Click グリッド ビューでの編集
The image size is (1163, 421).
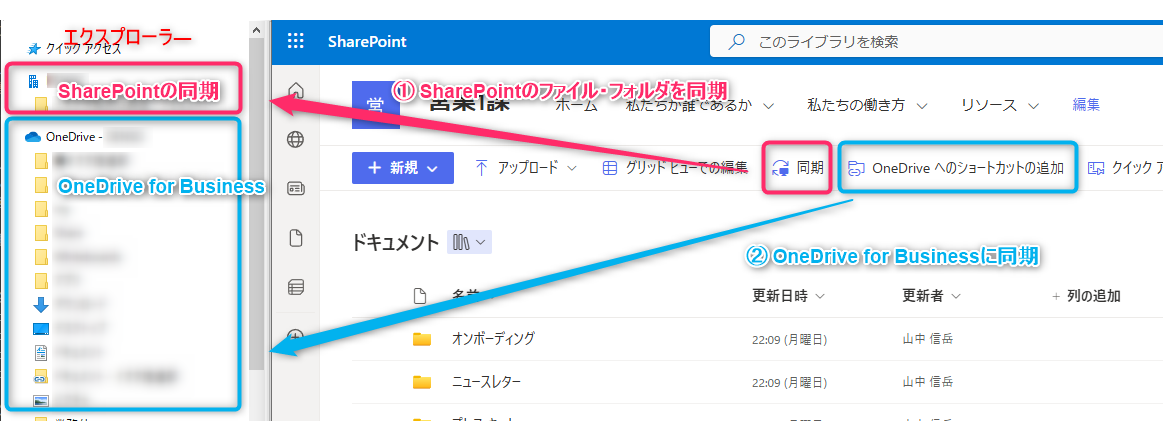[675, 168]
